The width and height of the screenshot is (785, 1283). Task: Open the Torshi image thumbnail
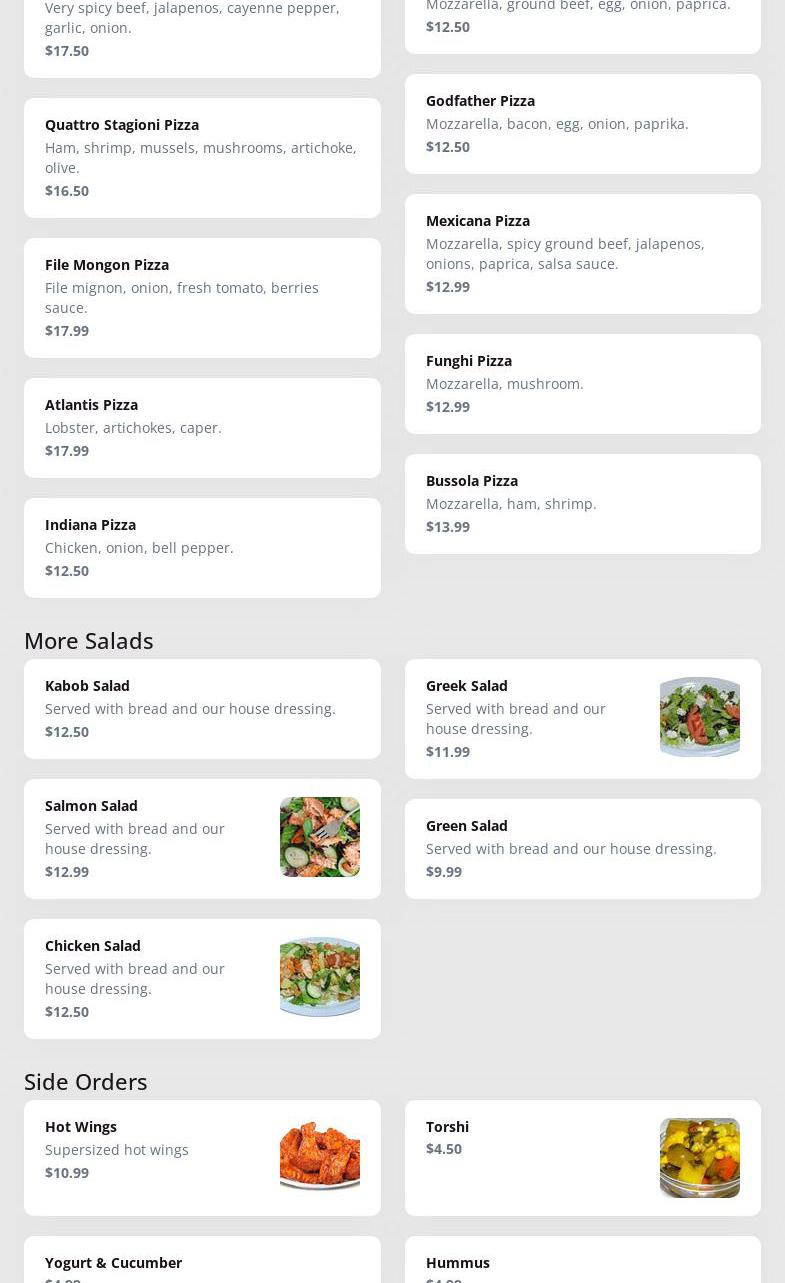(699, 1157)
